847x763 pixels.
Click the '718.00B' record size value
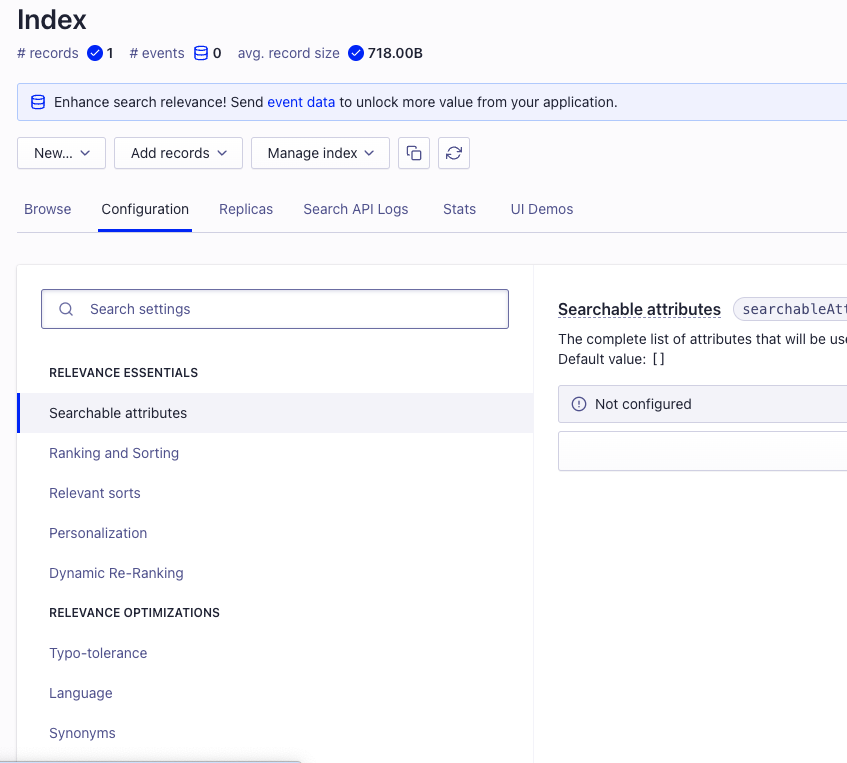pyautogui.click(x=395, y=53)
